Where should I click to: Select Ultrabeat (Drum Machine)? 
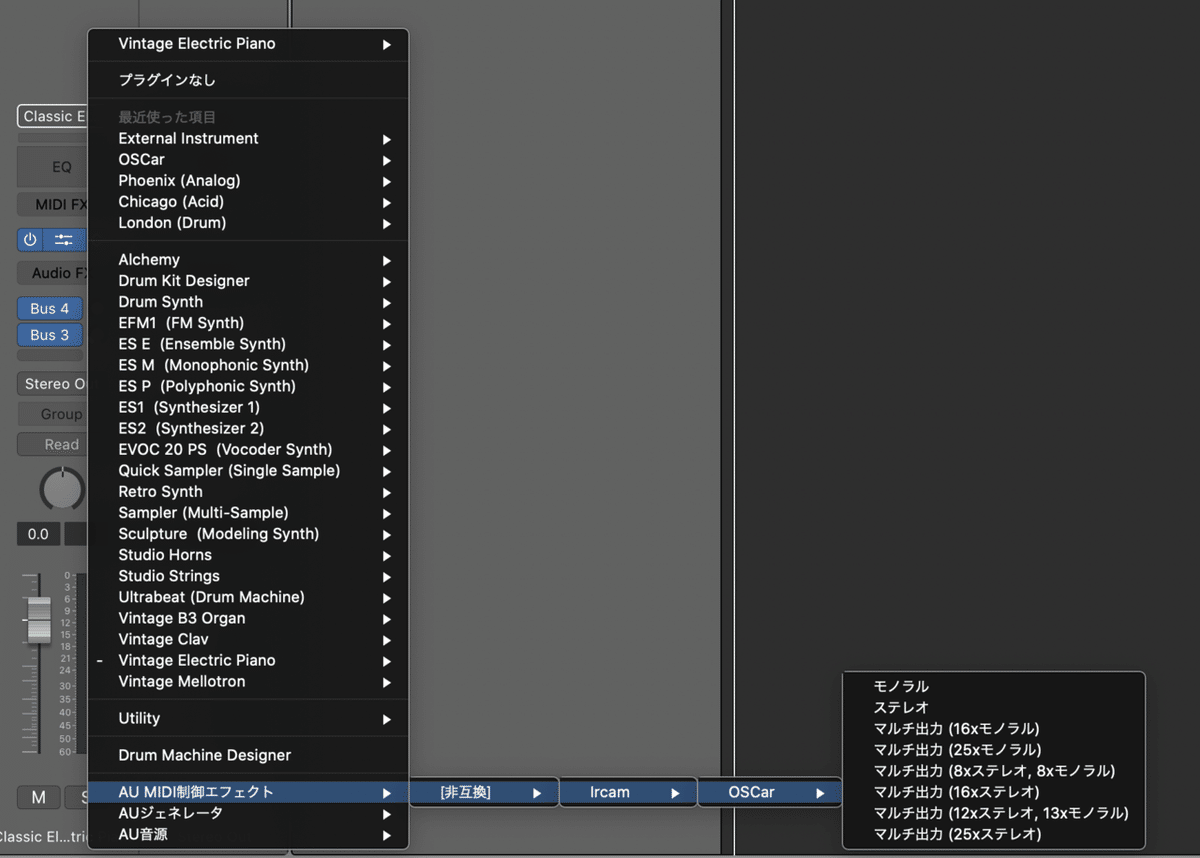coord(248,597)
